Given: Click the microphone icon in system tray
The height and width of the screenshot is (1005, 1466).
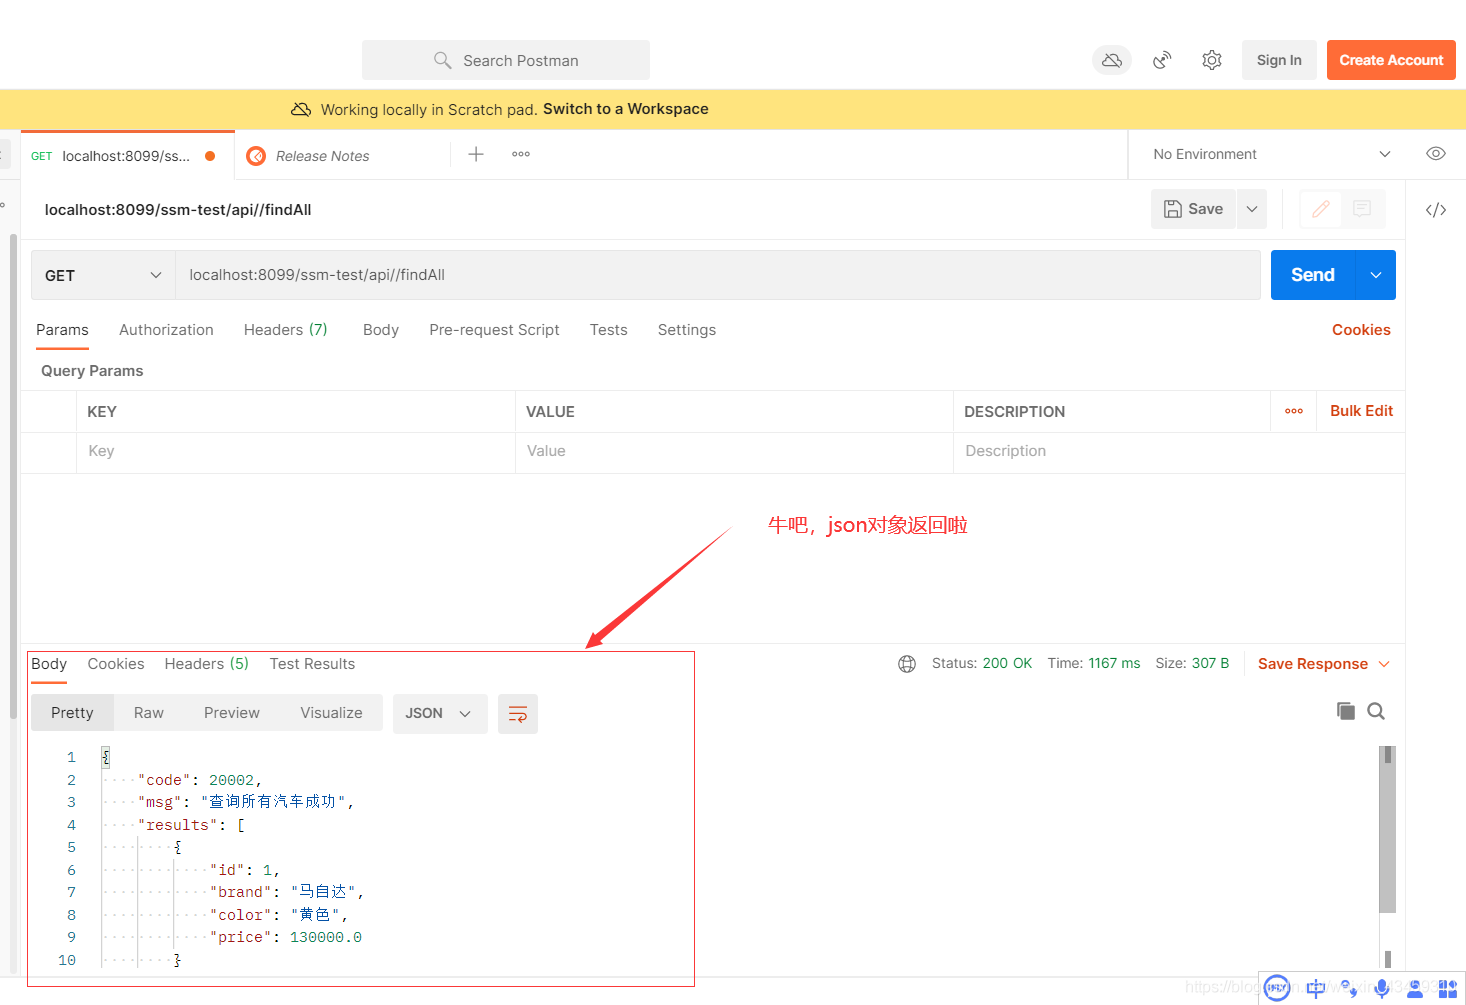Looking at the screenshot, I should point(1381,988).
